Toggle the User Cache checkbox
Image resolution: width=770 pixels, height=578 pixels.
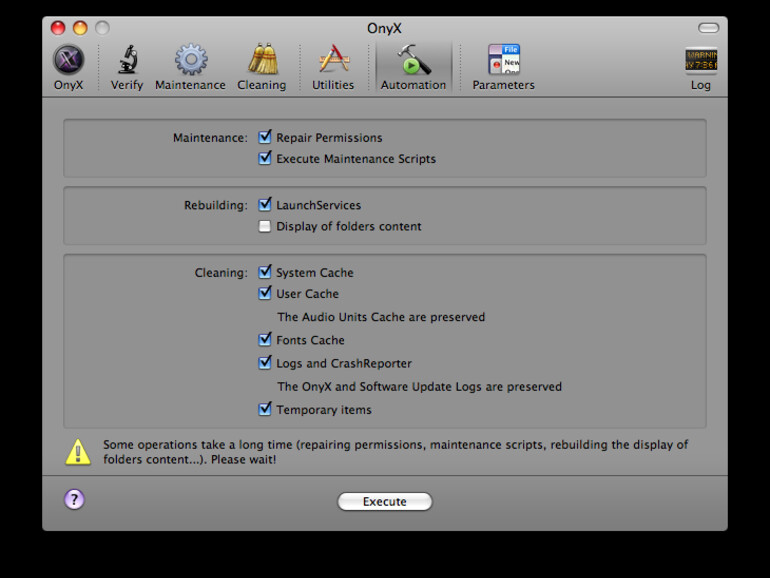tap(265, 293)
